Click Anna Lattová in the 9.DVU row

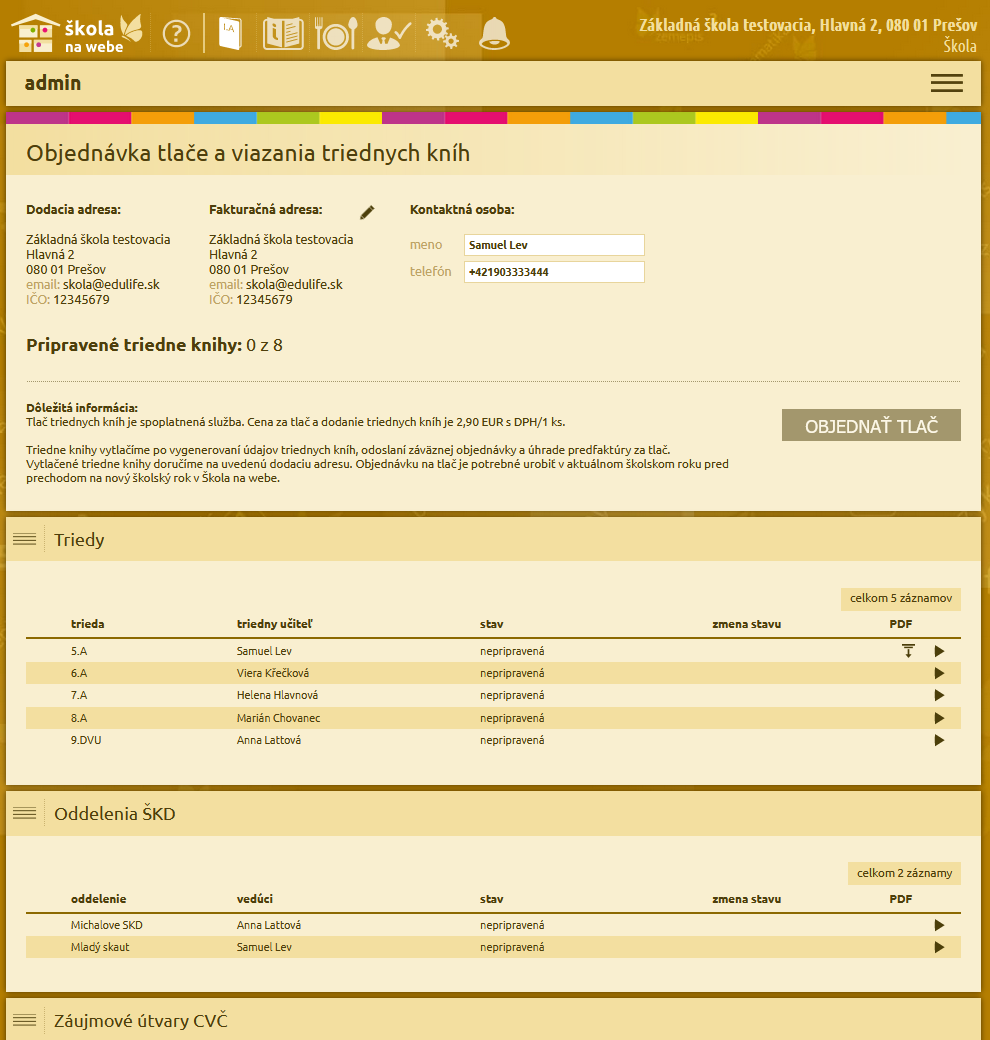(269, 740)
